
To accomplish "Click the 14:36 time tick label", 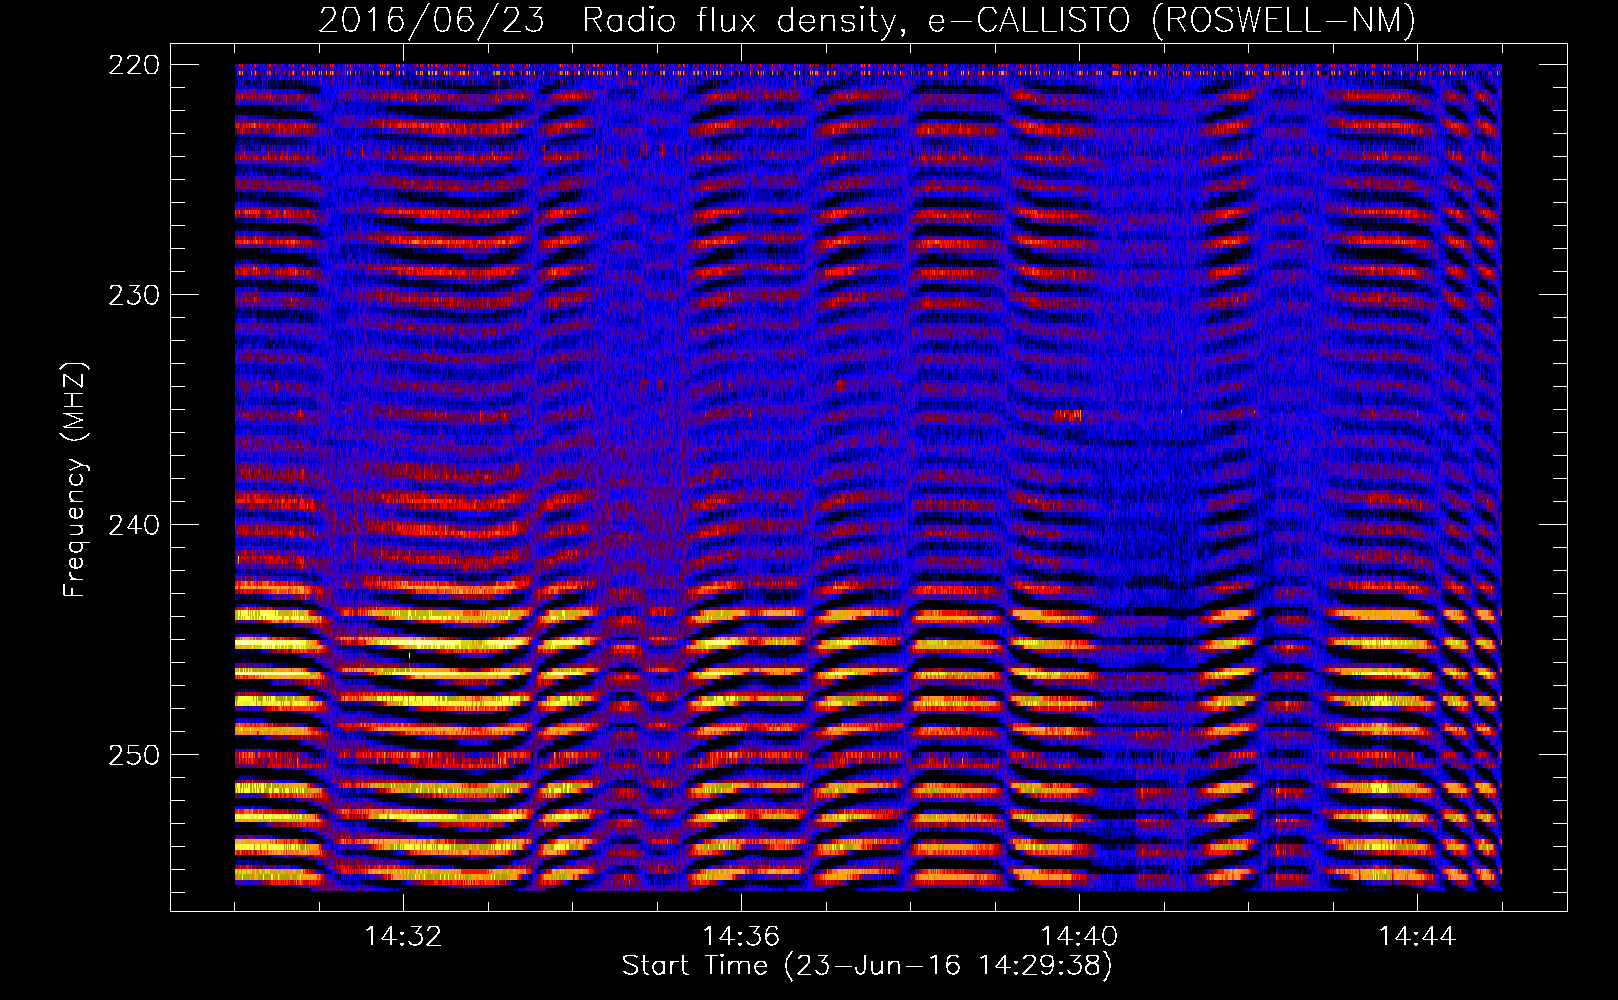I will coord(741,936).
